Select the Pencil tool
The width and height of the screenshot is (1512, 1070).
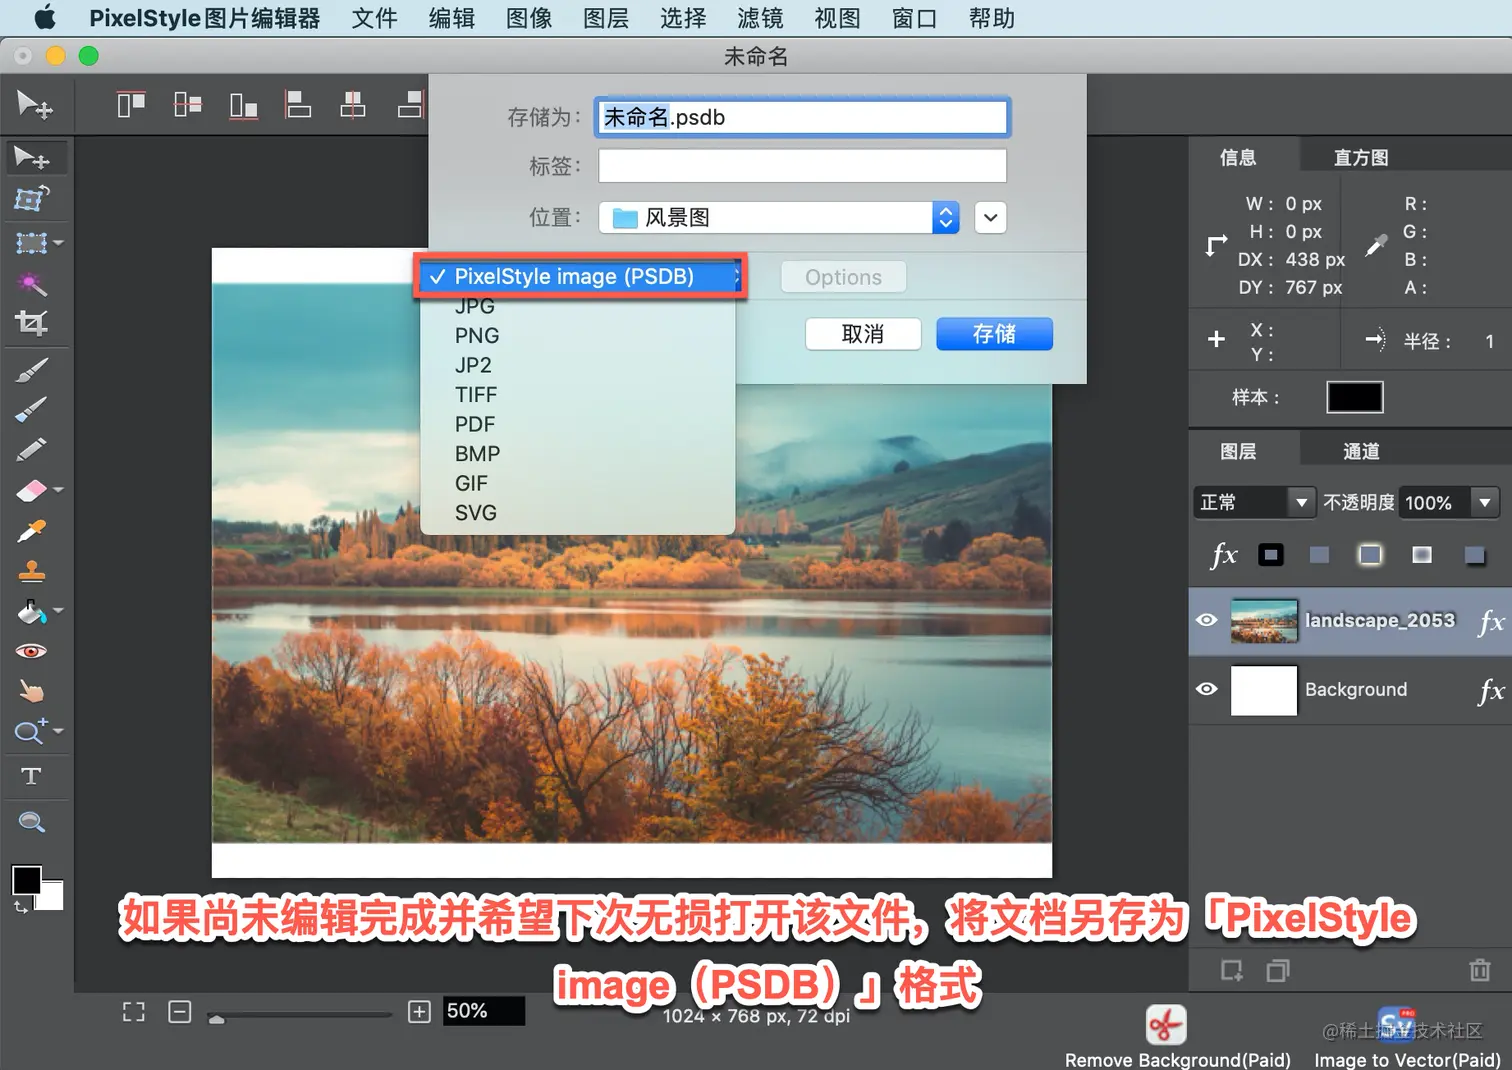pos(32,449)
